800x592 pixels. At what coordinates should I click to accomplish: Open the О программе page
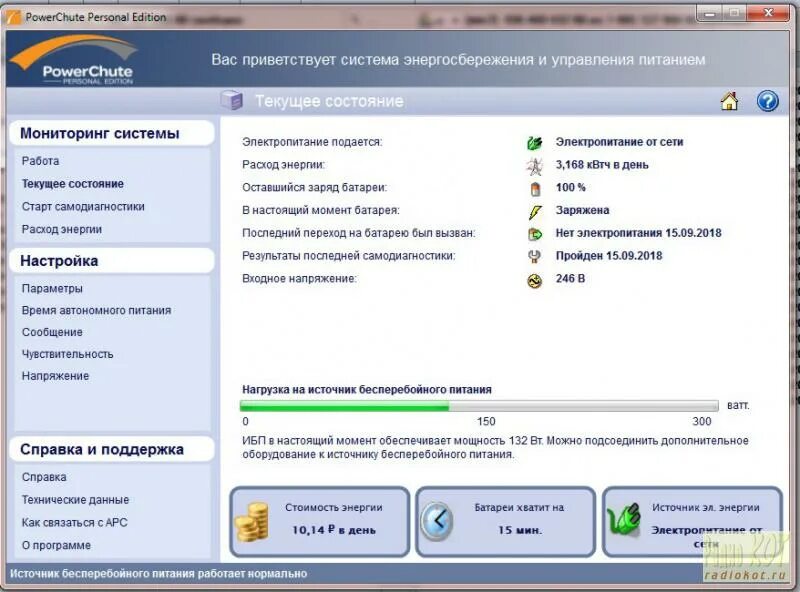pyautogui.click(x=56, y=546)
